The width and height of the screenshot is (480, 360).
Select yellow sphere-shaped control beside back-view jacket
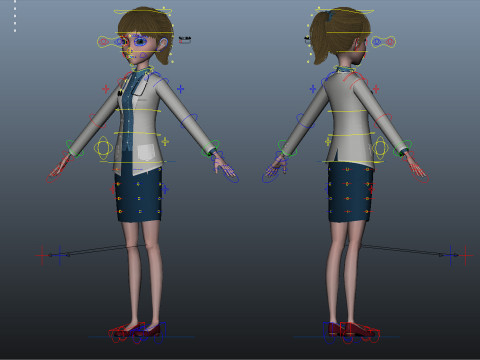[381, 148]
